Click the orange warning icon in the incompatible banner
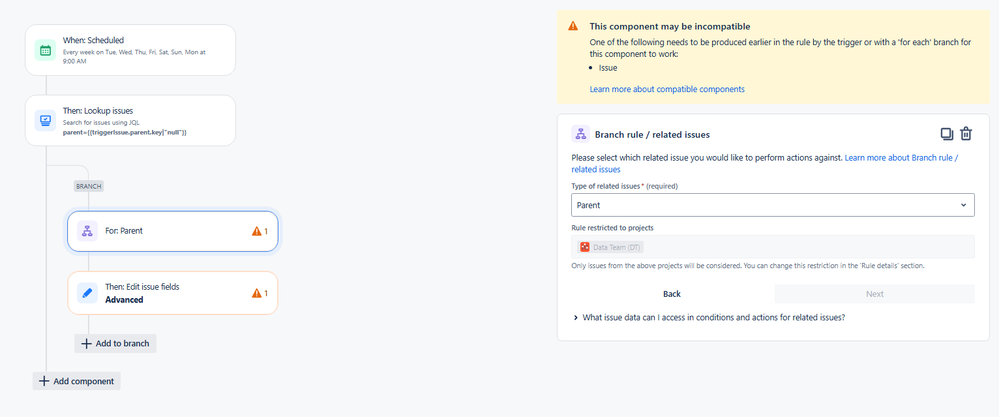The height and width of the screenshot is (417, 999). pyautogui.click(x=573, y=26)
